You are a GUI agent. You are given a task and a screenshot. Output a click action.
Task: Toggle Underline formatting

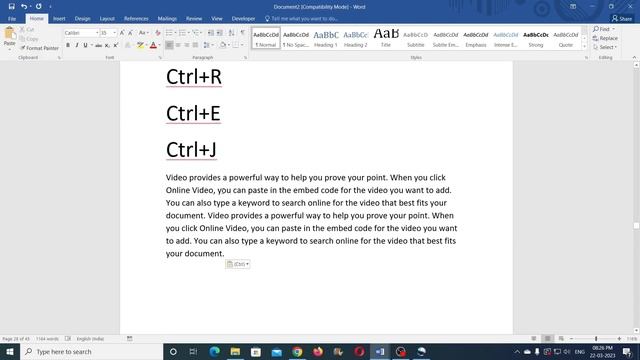(85, 45)
